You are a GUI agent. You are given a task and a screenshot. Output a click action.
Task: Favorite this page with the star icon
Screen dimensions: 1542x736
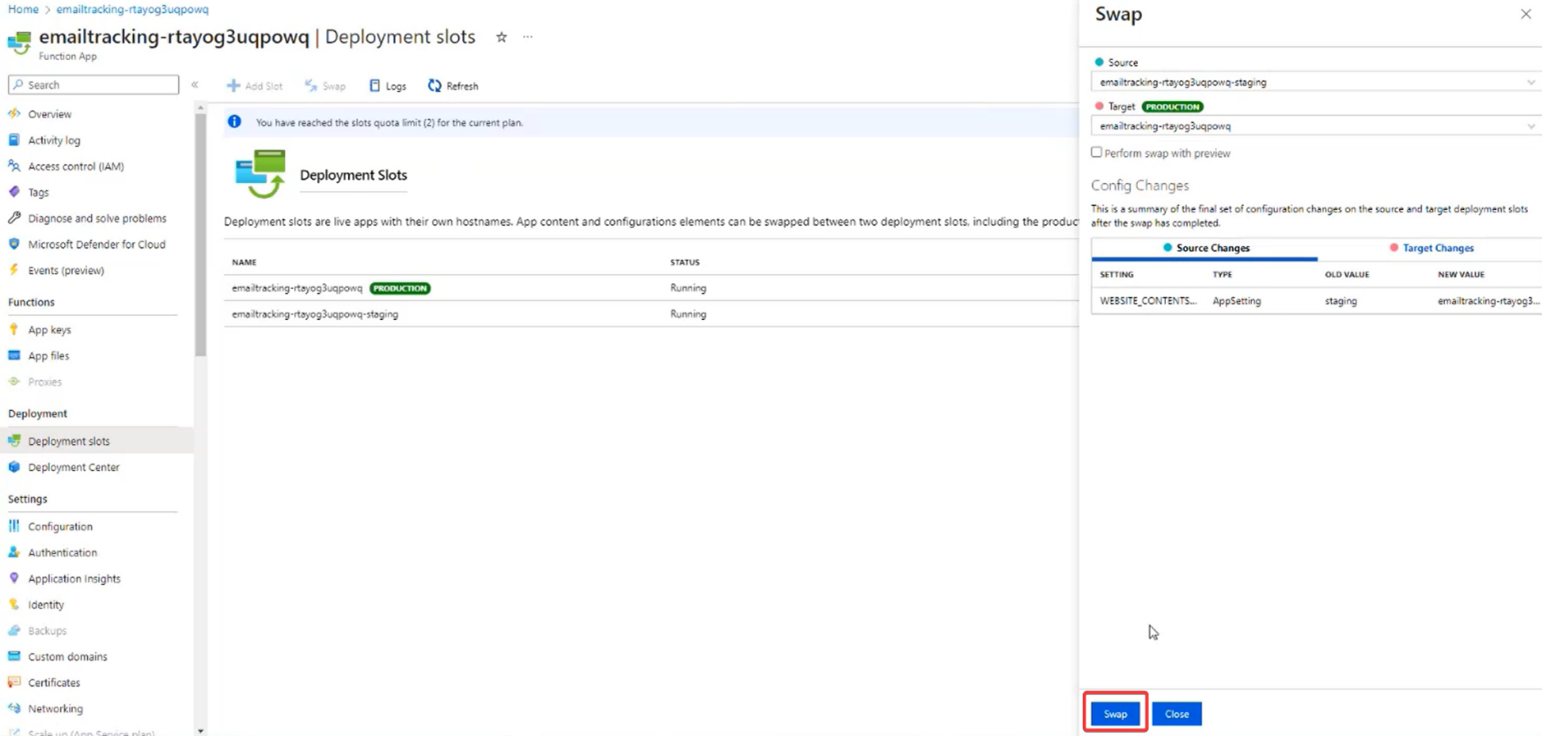pos(501,37)
